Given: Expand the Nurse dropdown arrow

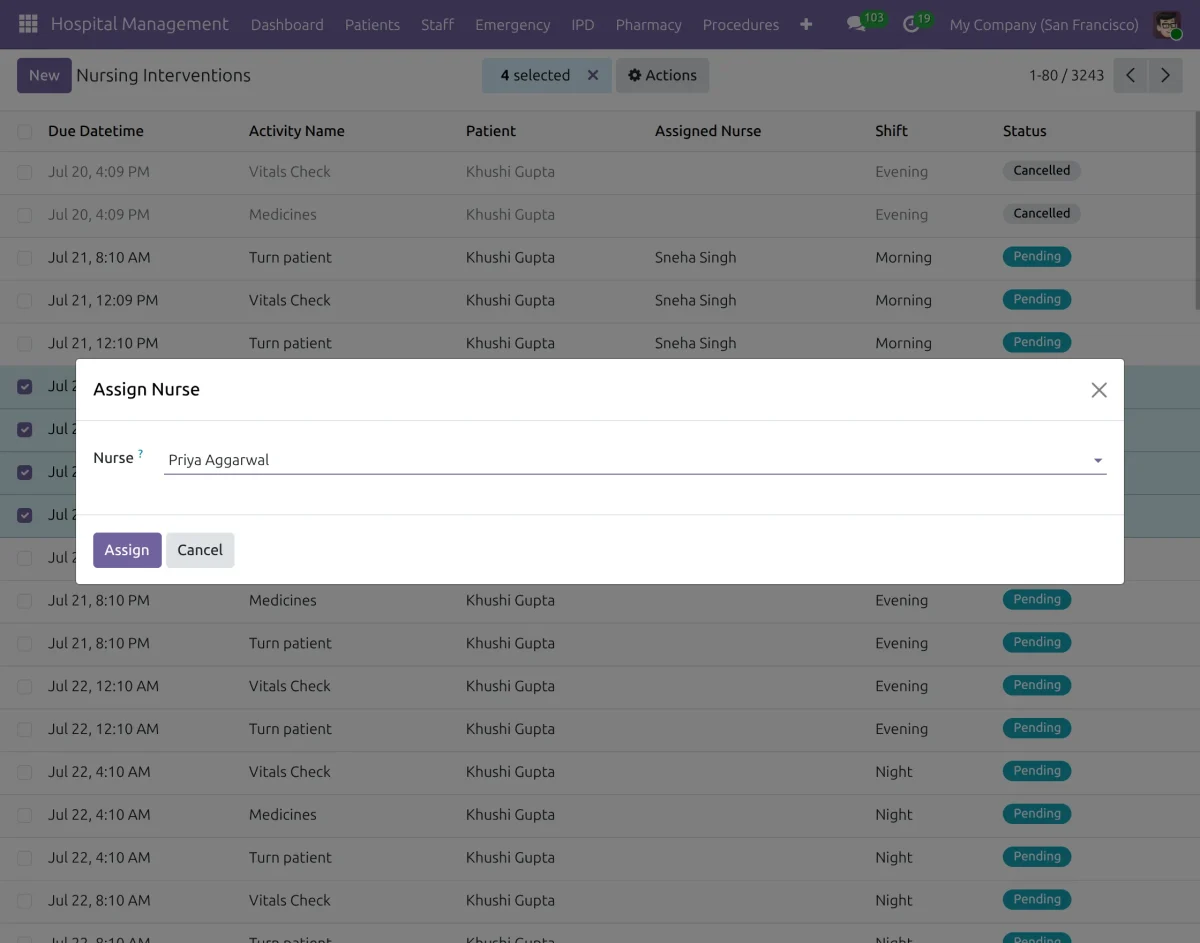Looking at the screenshot, I should tap(1098, 461).
